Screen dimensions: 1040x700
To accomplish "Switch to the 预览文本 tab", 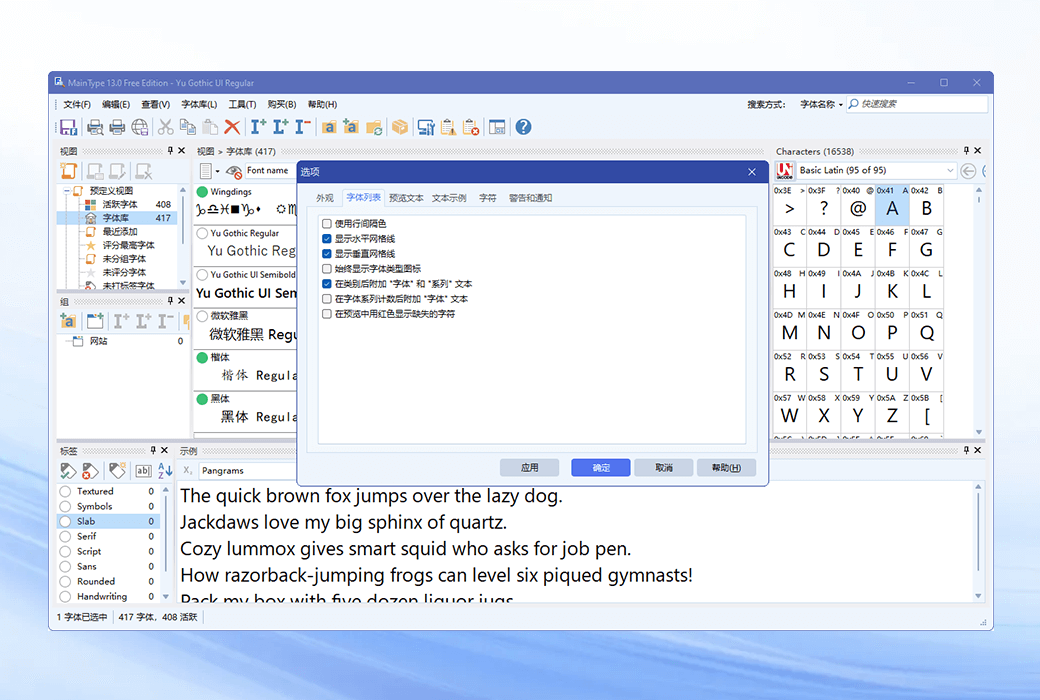I will point(406,198).
